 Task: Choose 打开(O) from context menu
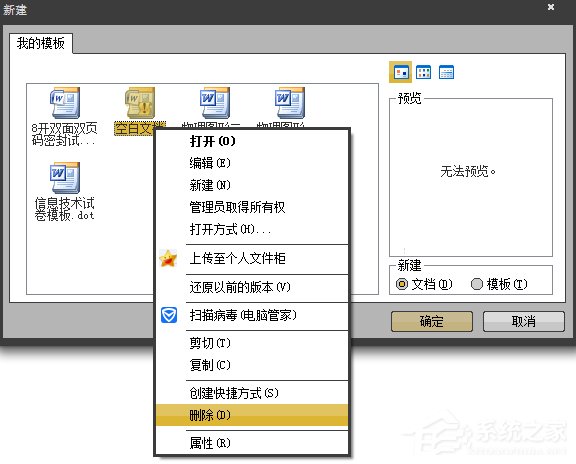click(x=252, y=141)
